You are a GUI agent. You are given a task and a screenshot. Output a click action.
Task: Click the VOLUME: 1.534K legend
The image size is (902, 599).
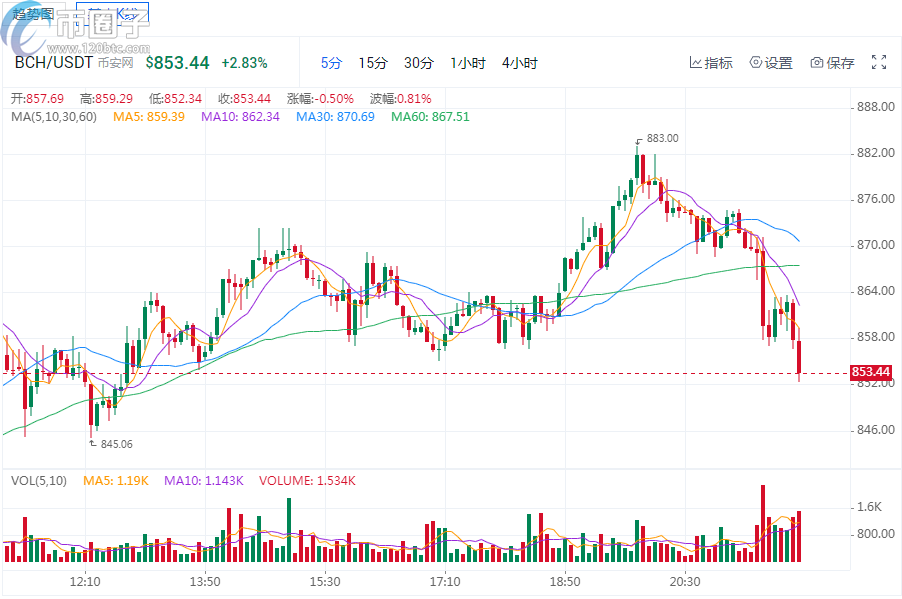tap(307, 480)
